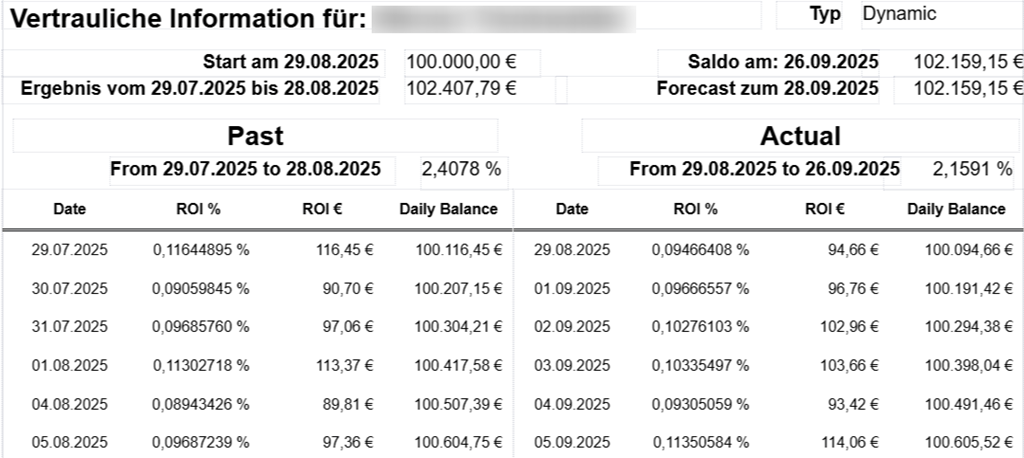The height and width of the screenshot is (458, 1024).
Task: Select the "Actual" section heading
Action: click(800, 136)
